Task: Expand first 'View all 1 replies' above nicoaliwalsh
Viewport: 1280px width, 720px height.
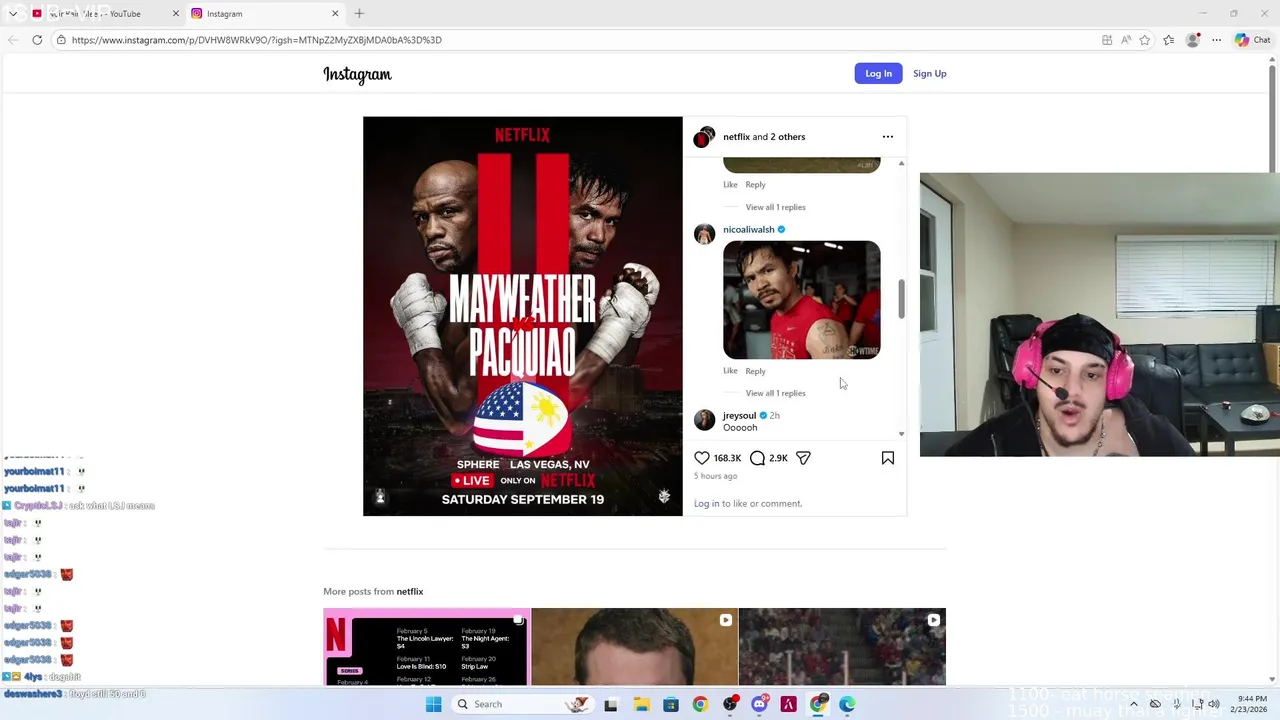Action: point(775,207)
